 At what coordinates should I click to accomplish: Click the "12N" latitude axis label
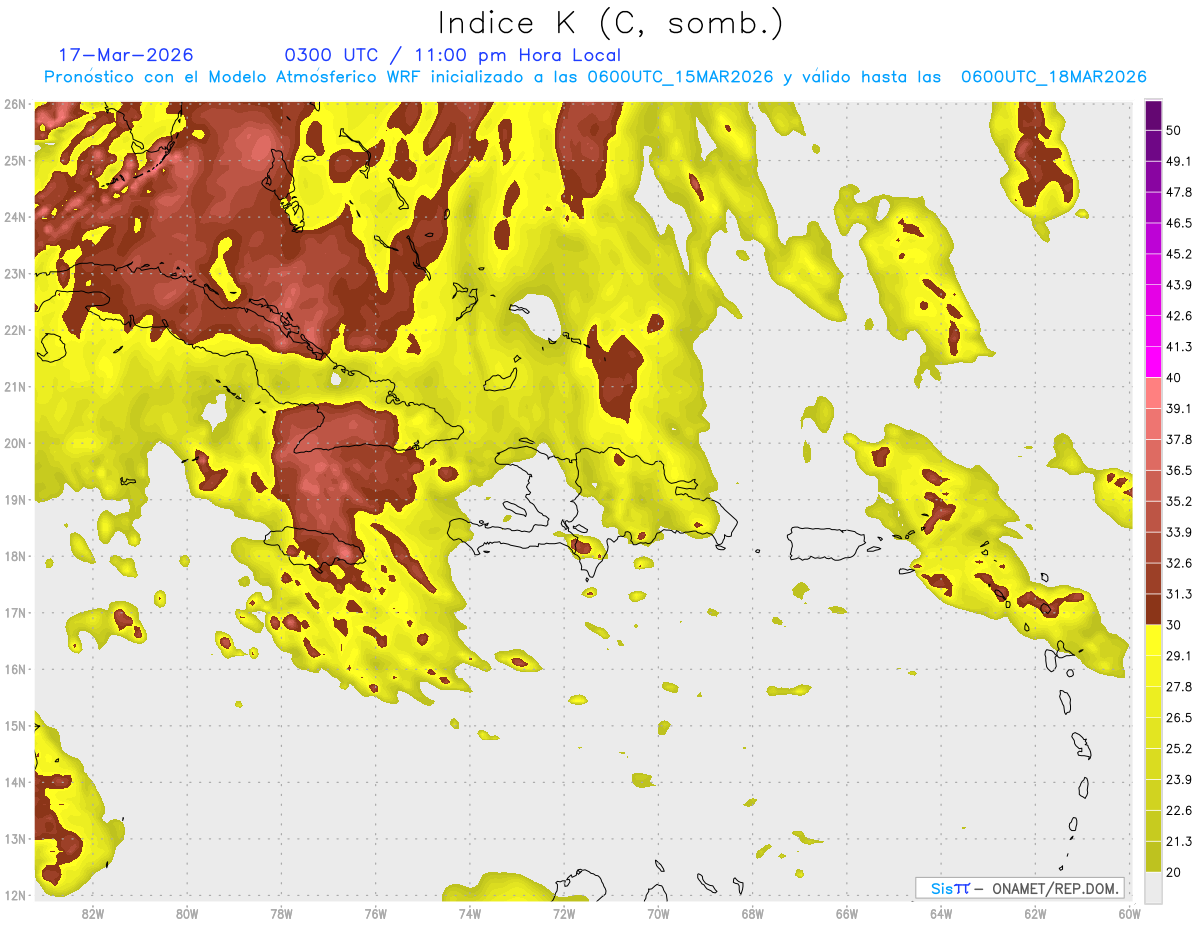[16, 895]
